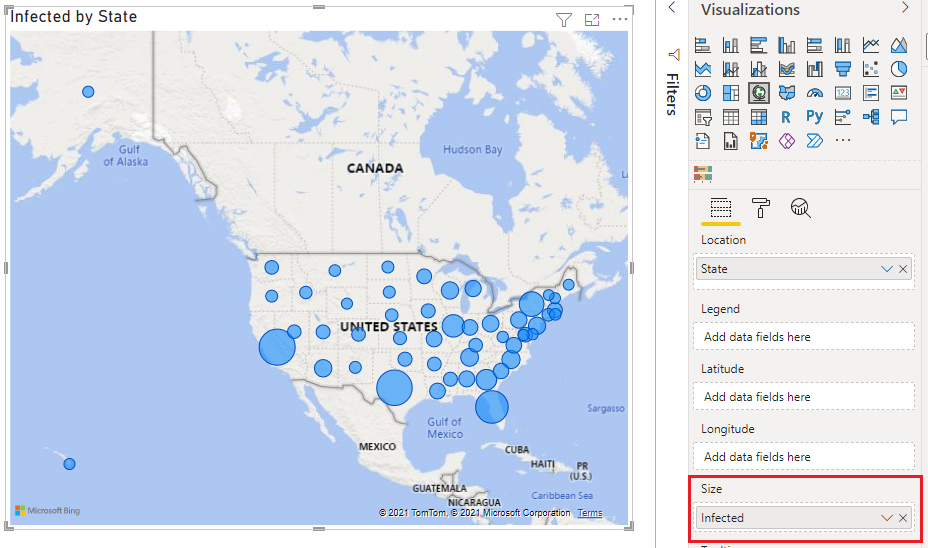Screen dimensions: 928x548
Task: Open the Format paint roller tab
Action: pos(761,208)
